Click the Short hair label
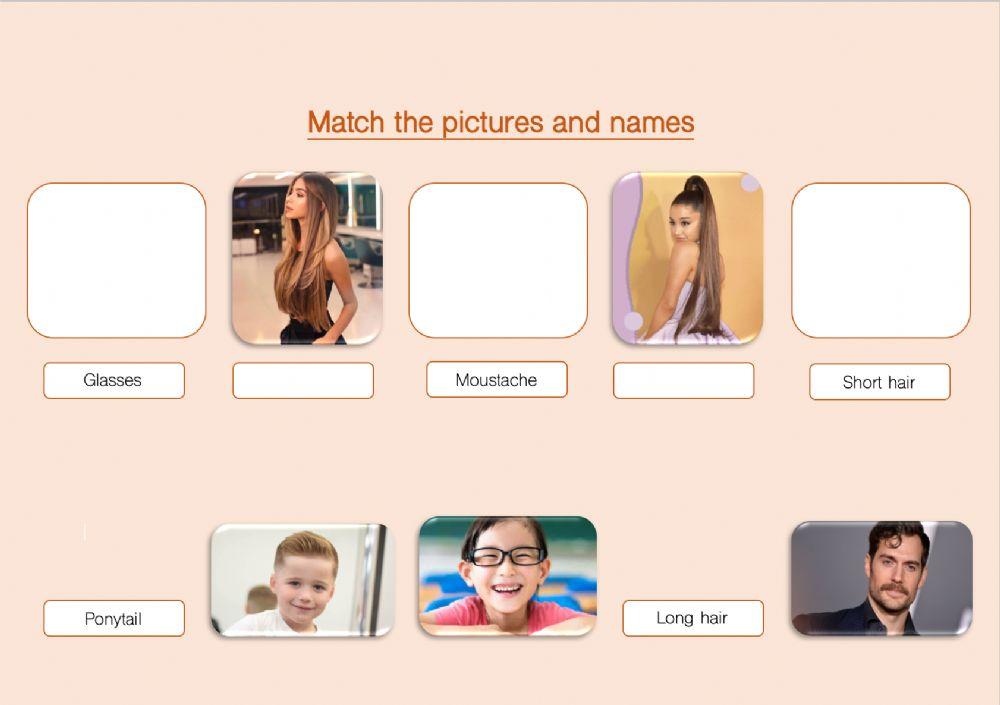Image resolution: width=1000 pixels, height=705 pixels. (879, 382)
